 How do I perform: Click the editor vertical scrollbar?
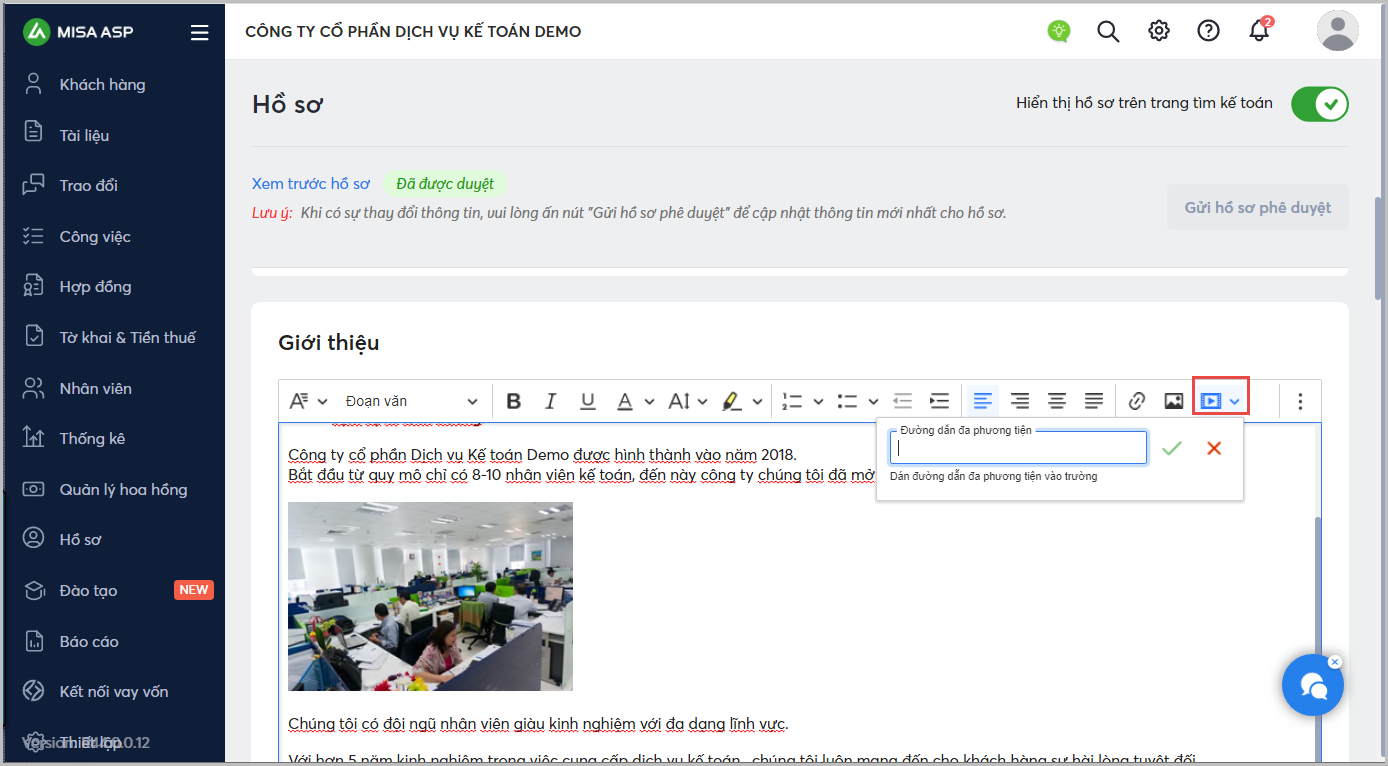point(1316,640)
